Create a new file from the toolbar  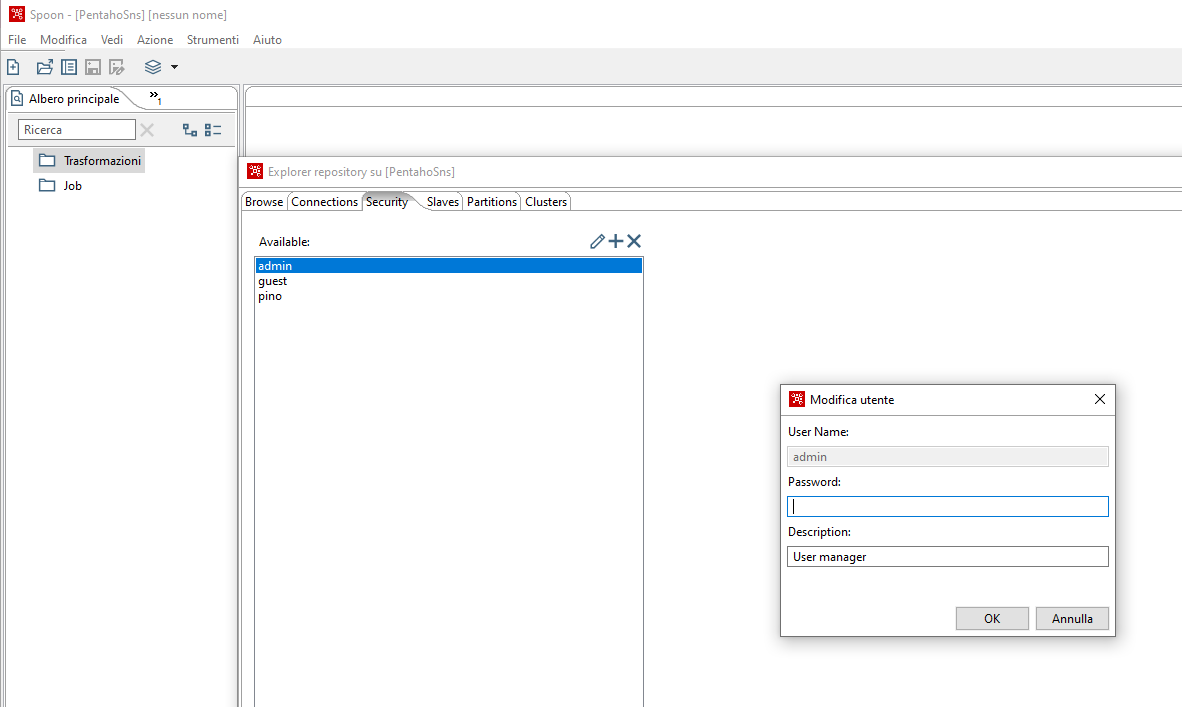point(12,66)
